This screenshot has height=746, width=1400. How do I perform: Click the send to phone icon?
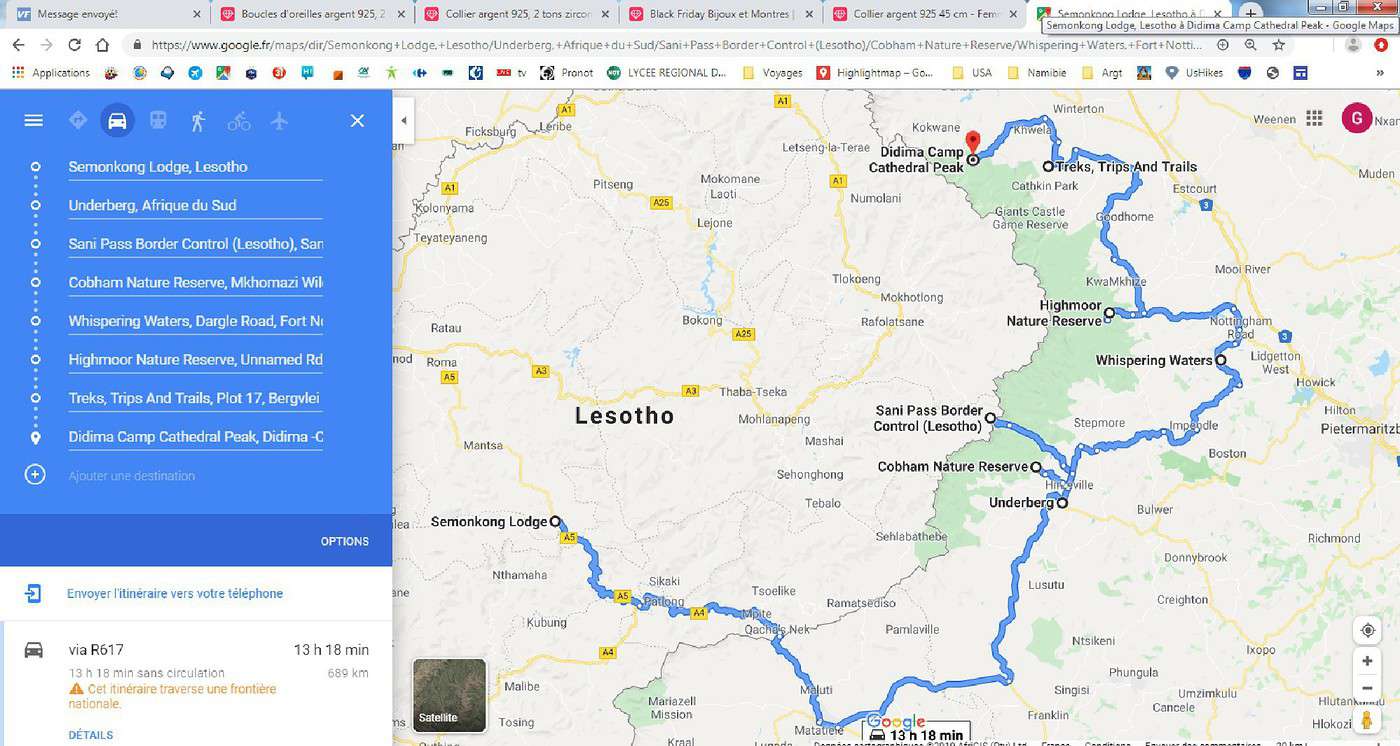click(x=34, y=594)
